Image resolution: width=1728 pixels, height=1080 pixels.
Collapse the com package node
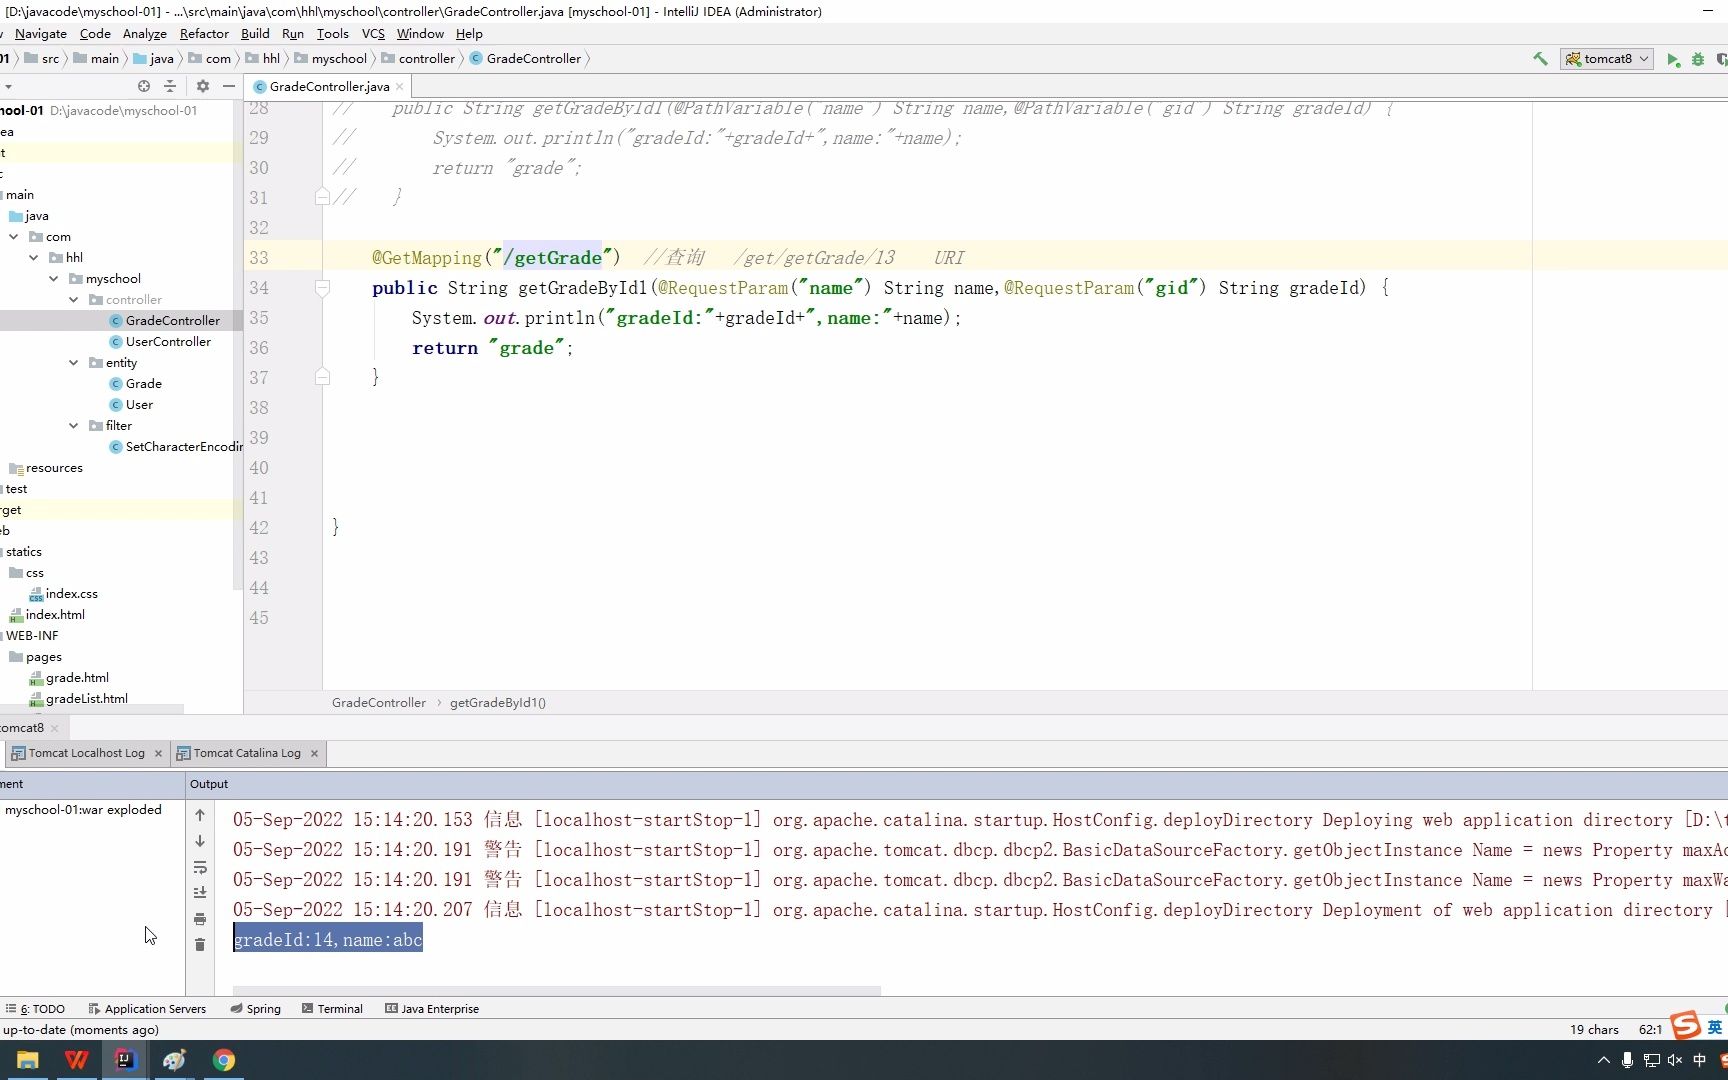coord(14,237)
